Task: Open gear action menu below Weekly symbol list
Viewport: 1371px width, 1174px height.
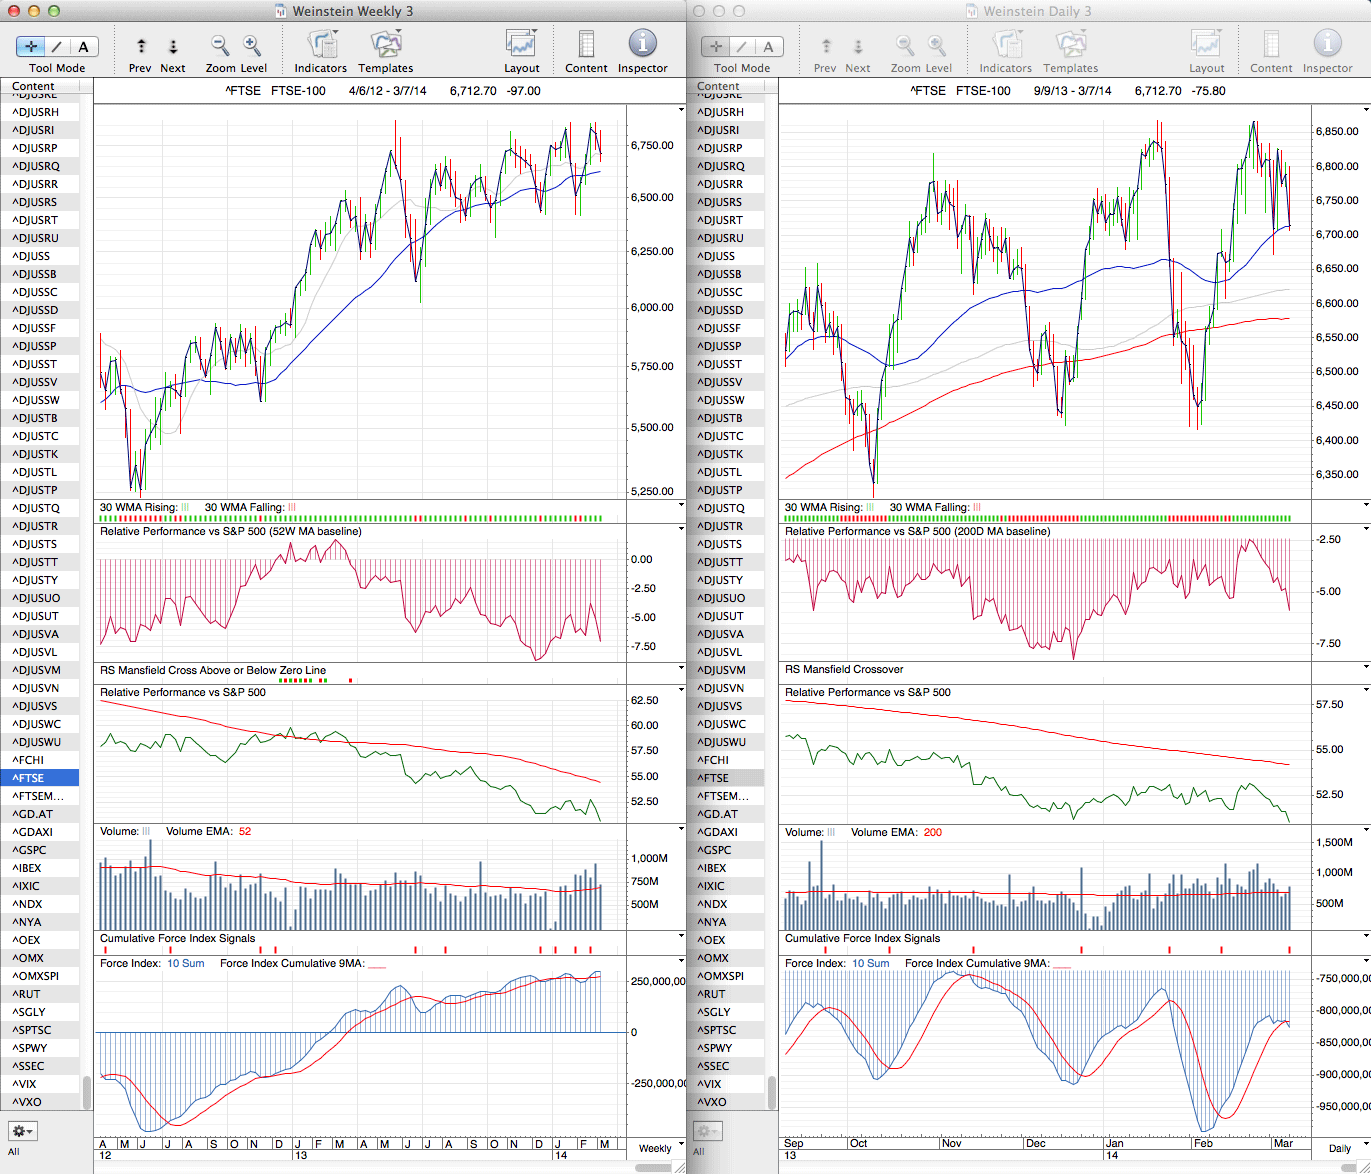Action: click(22, 1131)
